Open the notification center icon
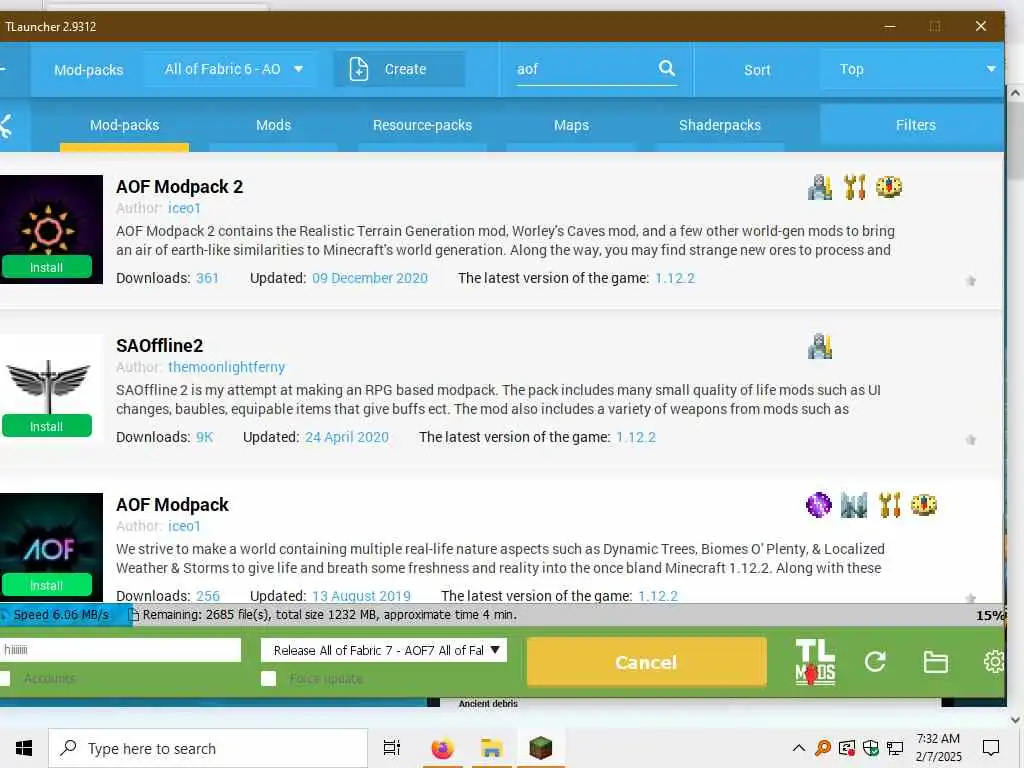Viewport: 1024px width, 768px height. tap(991, 748)
